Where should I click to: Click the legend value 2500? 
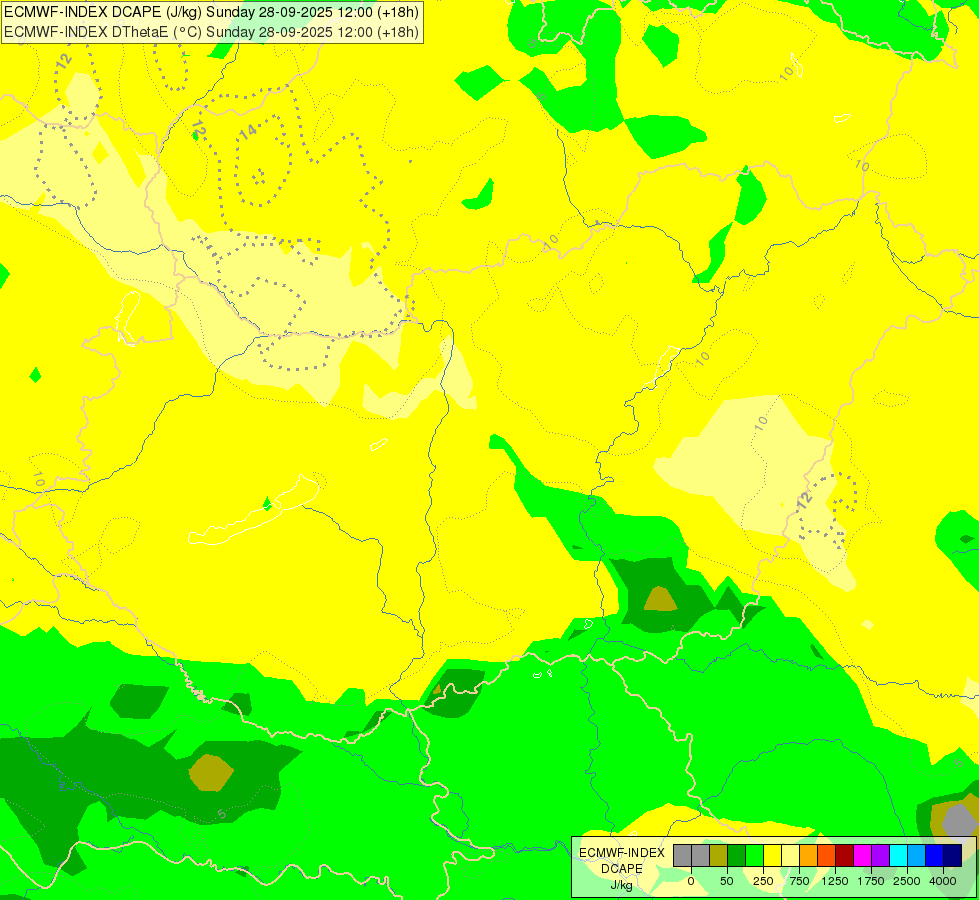pyautogui.click(x=907, y=881)
